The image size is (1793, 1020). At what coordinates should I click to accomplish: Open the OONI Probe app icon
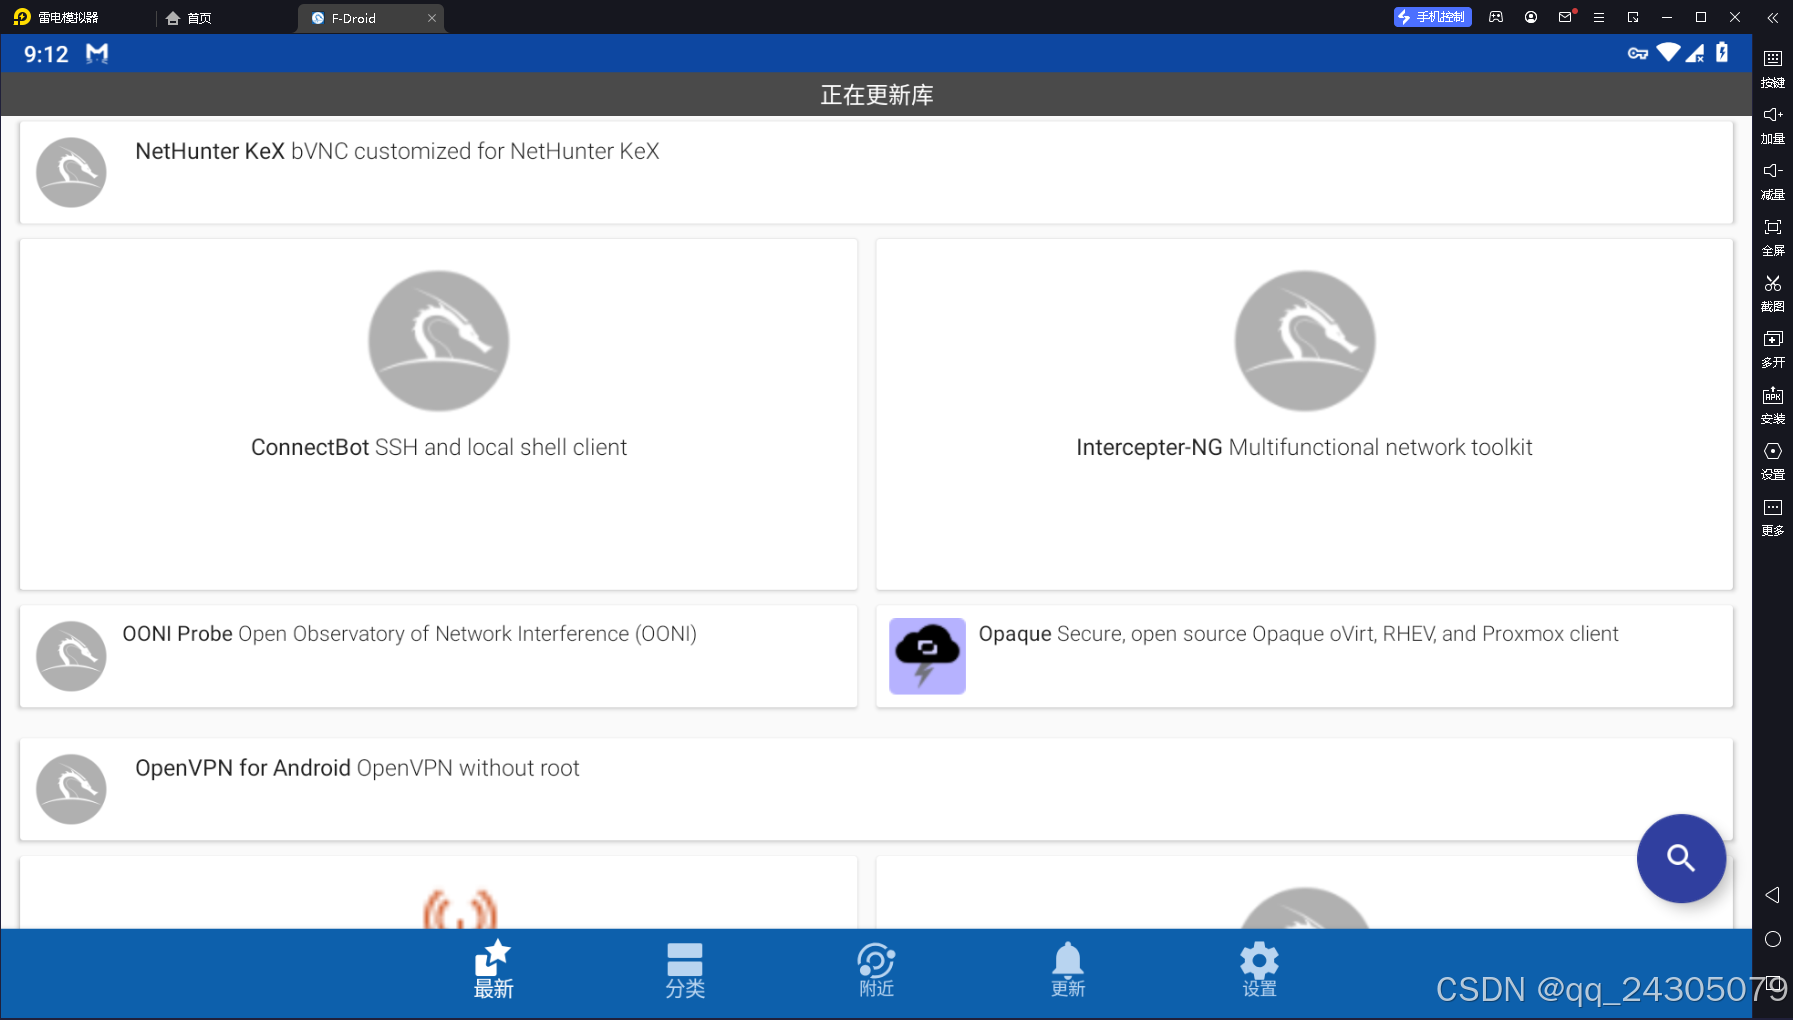pyautogui.click(x=71, y=656)
